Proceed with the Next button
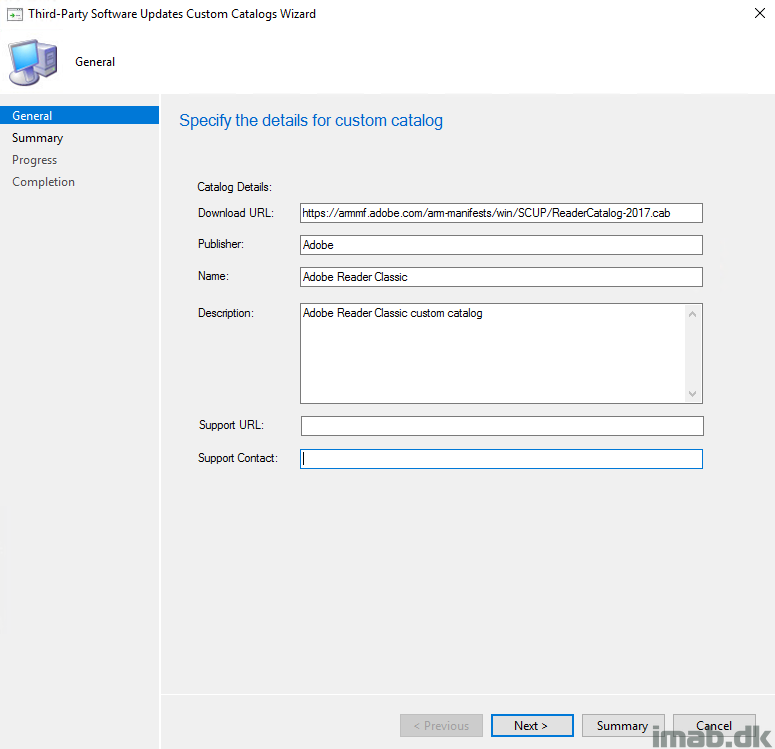The image size is (775, 749). 532,725
